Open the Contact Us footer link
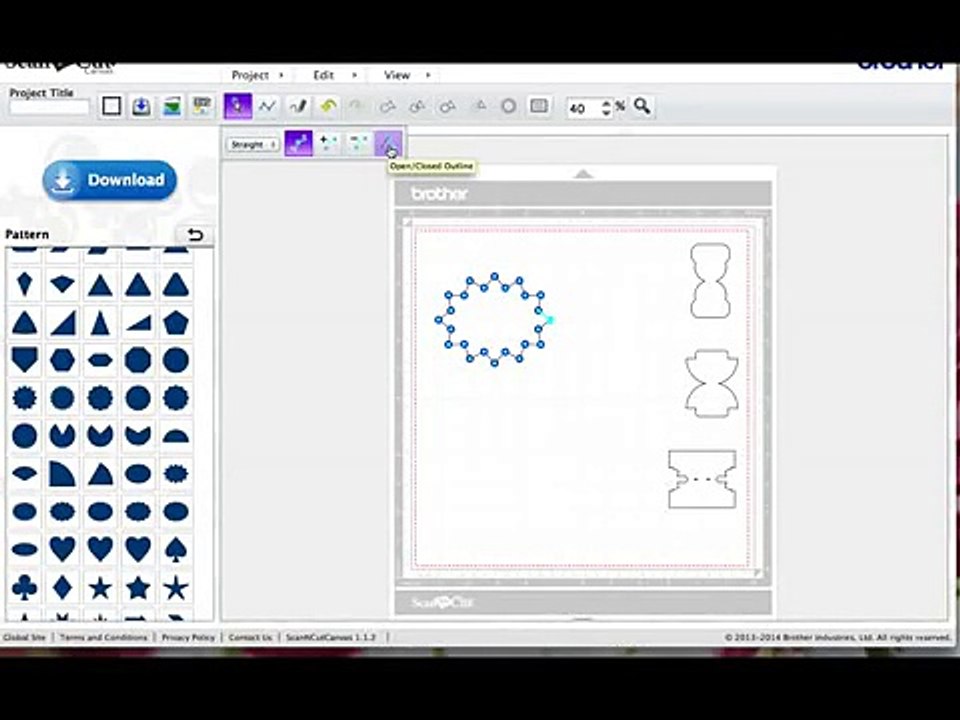960x720 pixels. [x=250, y=637]
